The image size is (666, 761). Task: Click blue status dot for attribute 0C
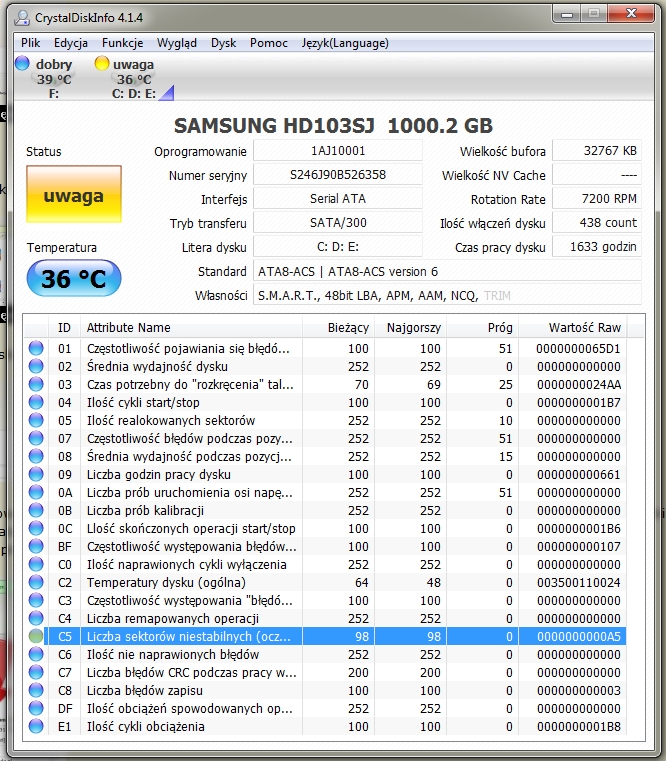pos(36,528)
